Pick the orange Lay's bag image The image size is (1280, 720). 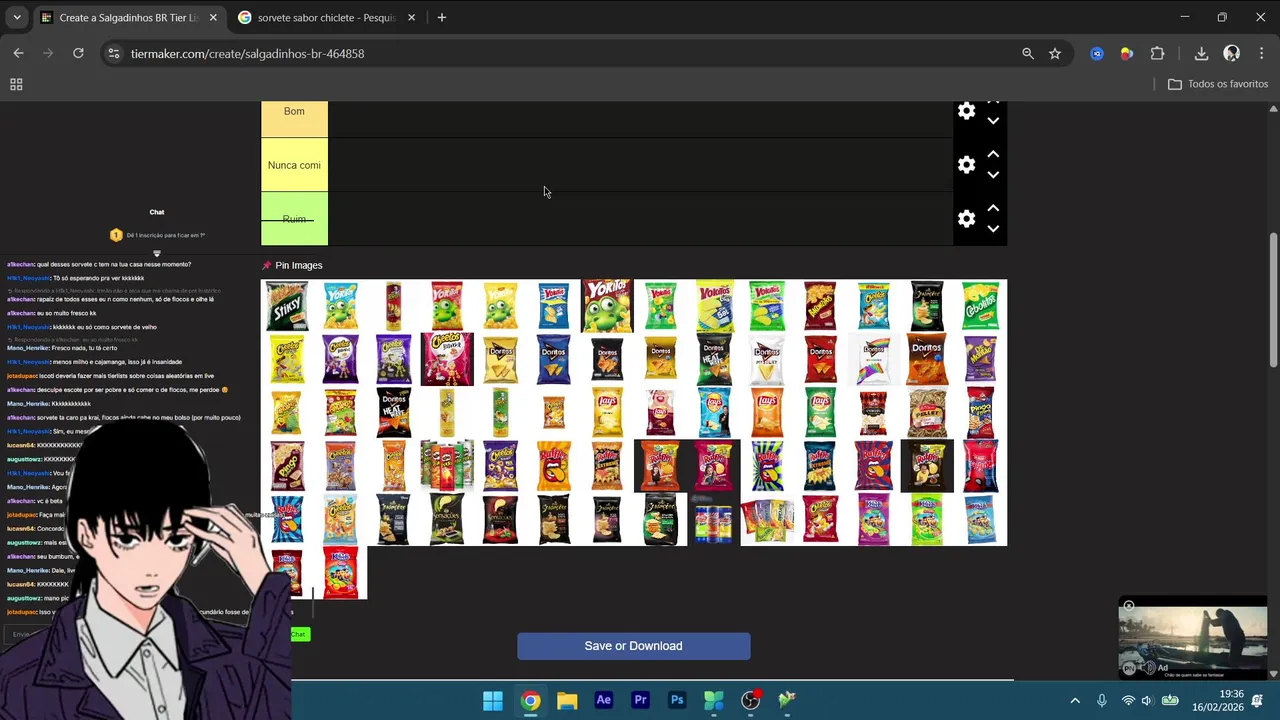click(x=767, y=412)
